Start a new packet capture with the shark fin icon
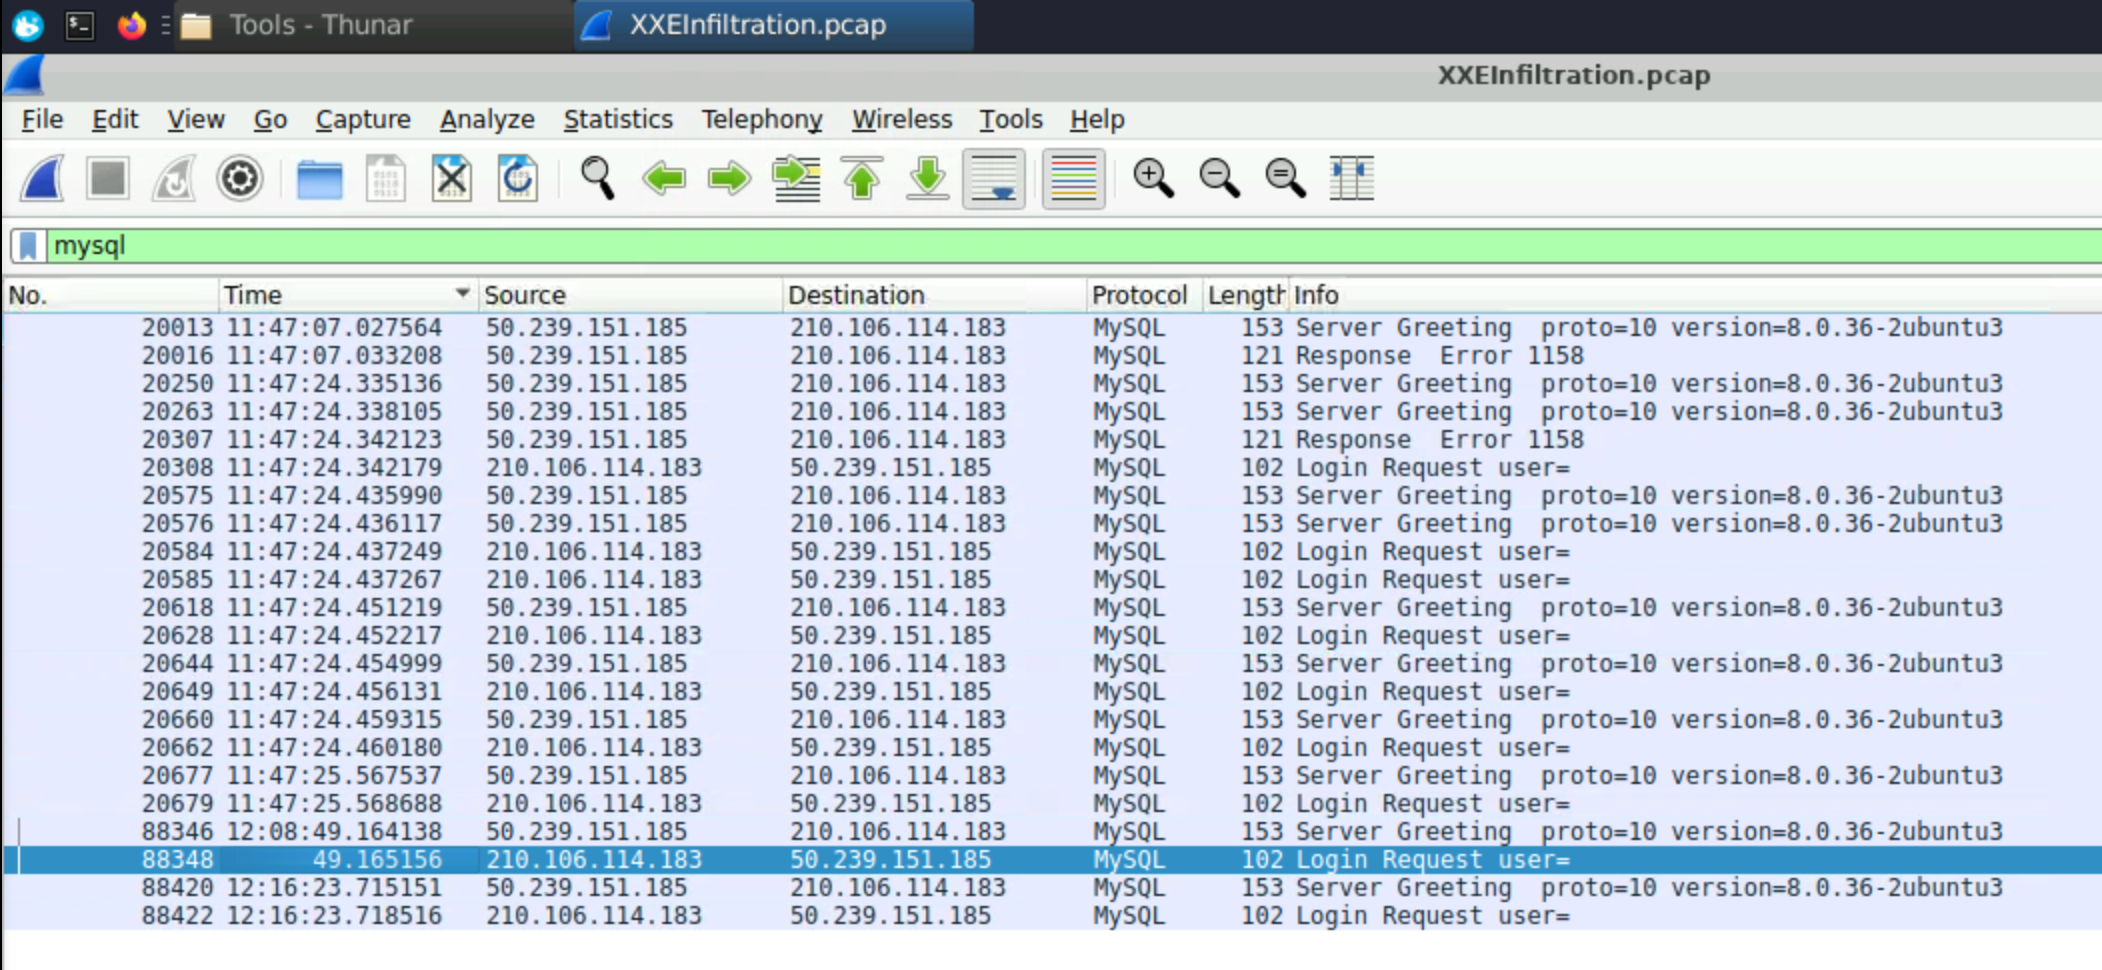This screenshot has height=970, width=2102. [x=43, y=179]
